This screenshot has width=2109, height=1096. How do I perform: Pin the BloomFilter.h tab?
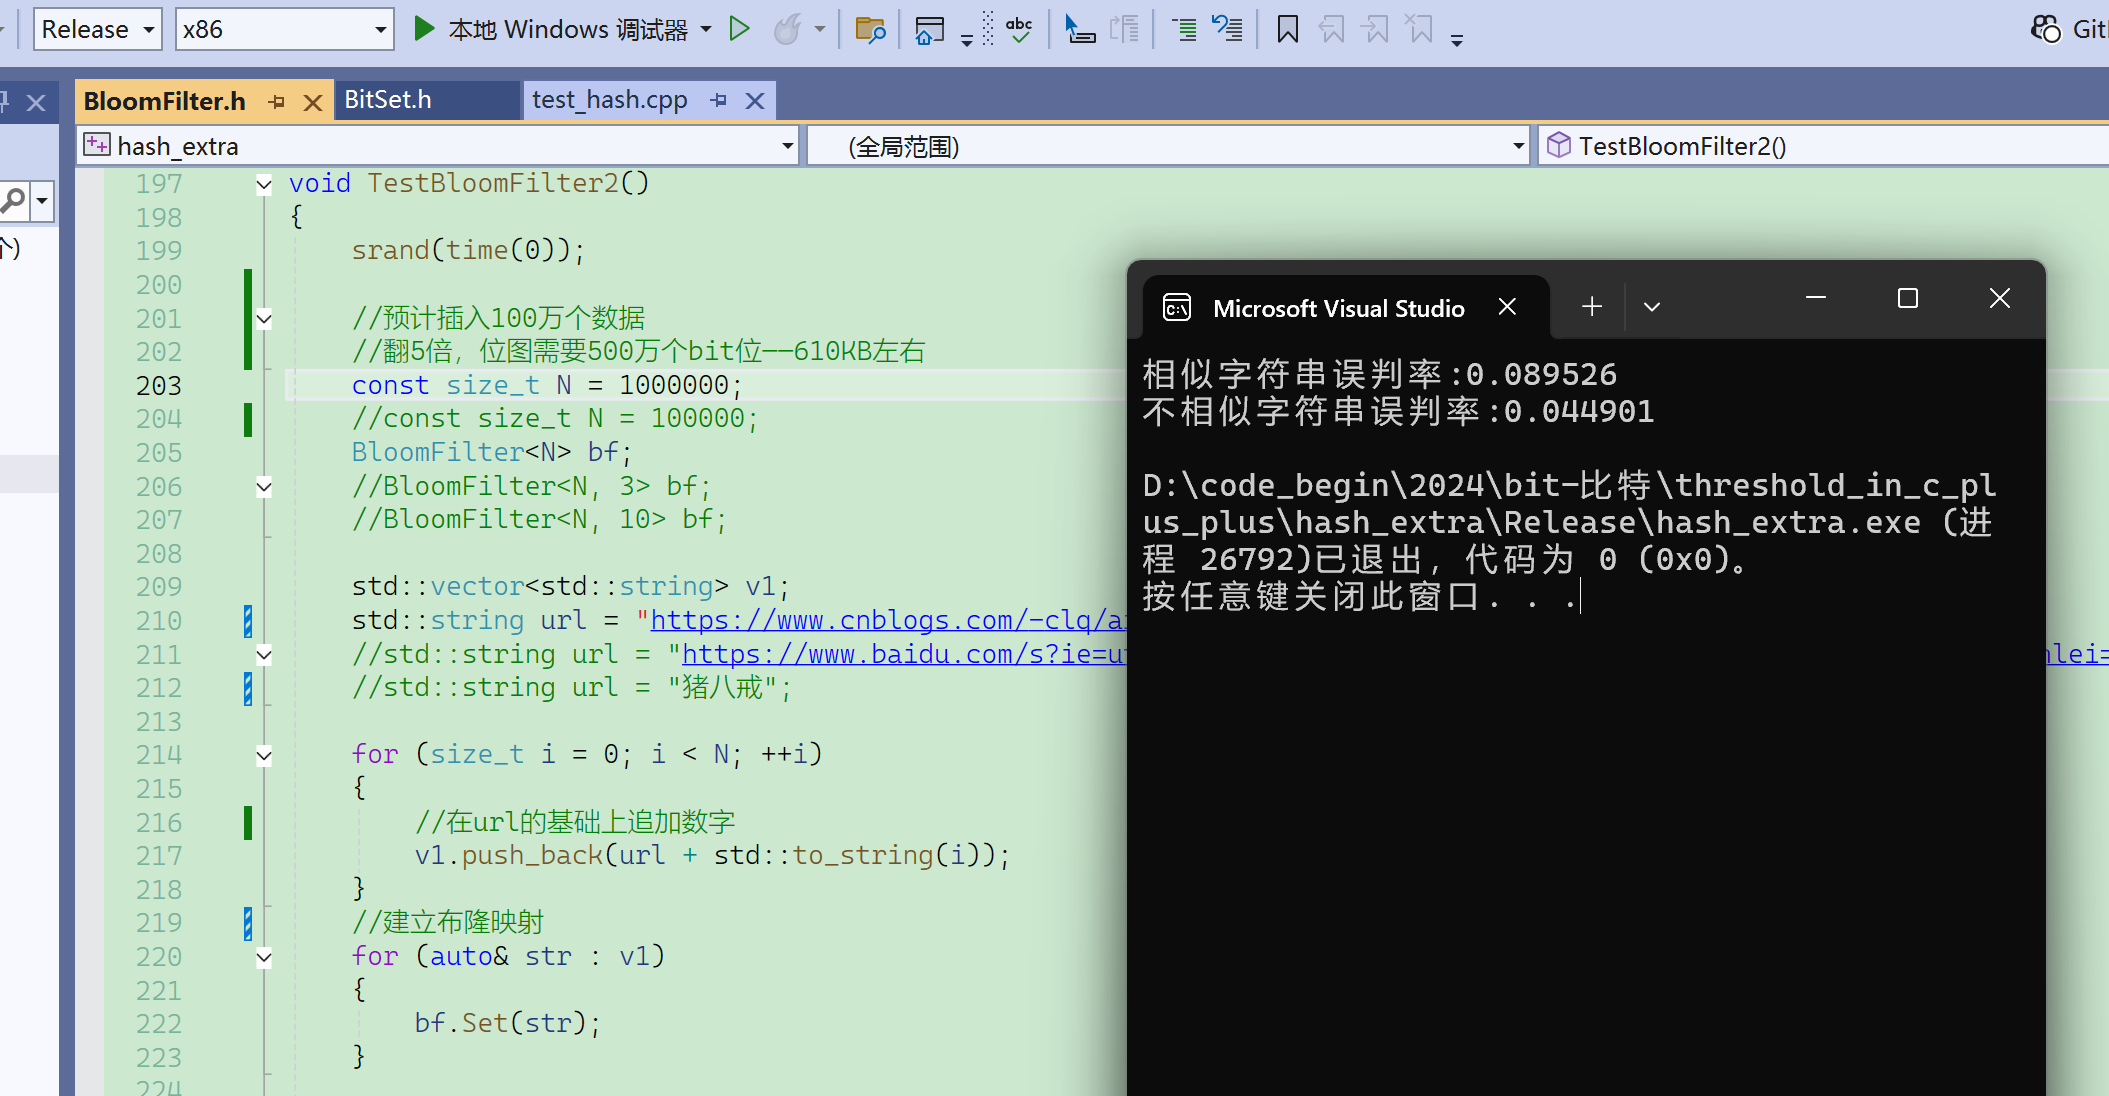277,102
